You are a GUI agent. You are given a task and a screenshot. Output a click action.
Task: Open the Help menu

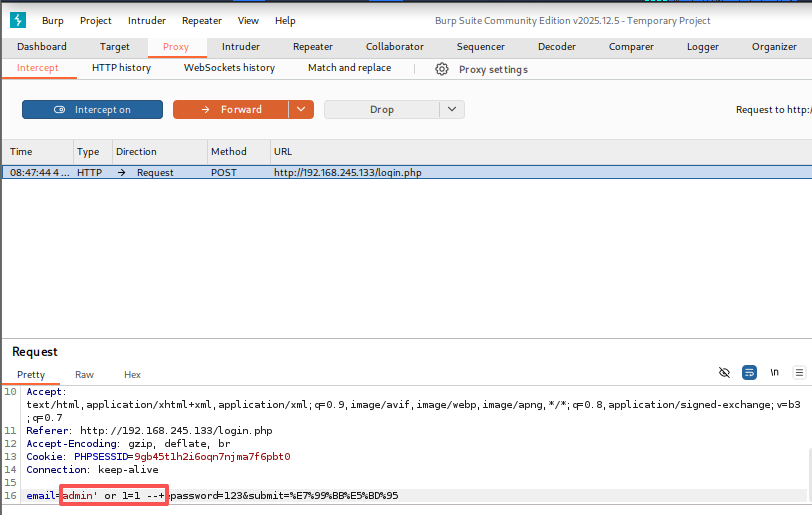285,21
